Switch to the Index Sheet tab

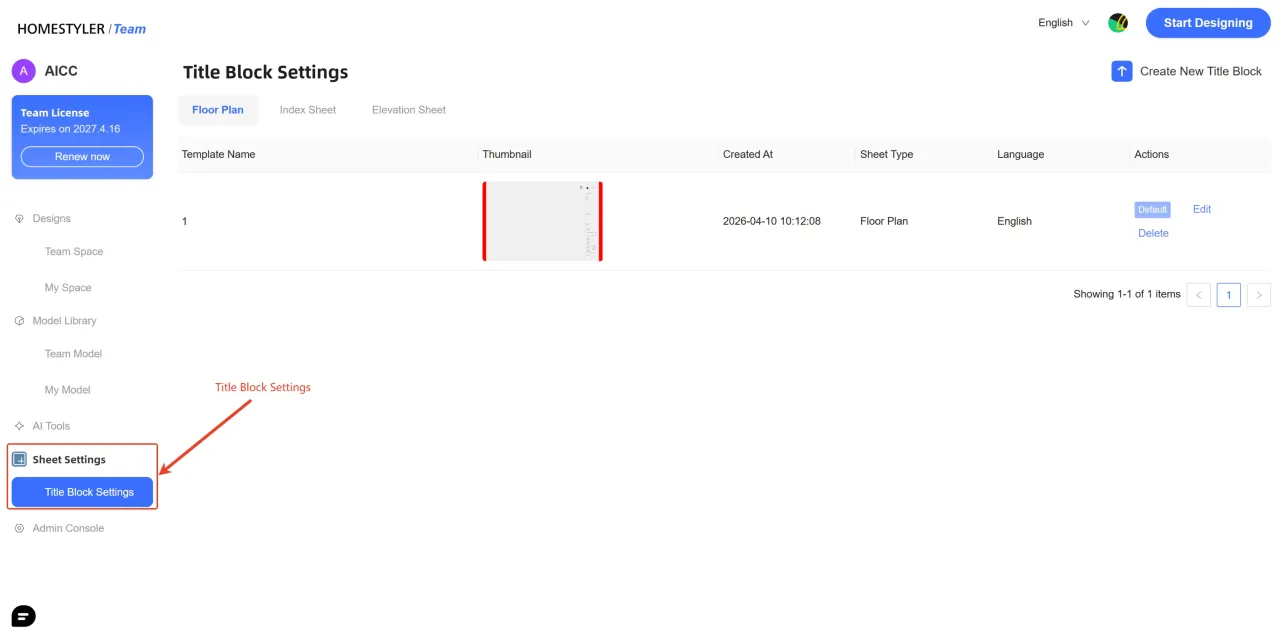(x=307, y=110)
